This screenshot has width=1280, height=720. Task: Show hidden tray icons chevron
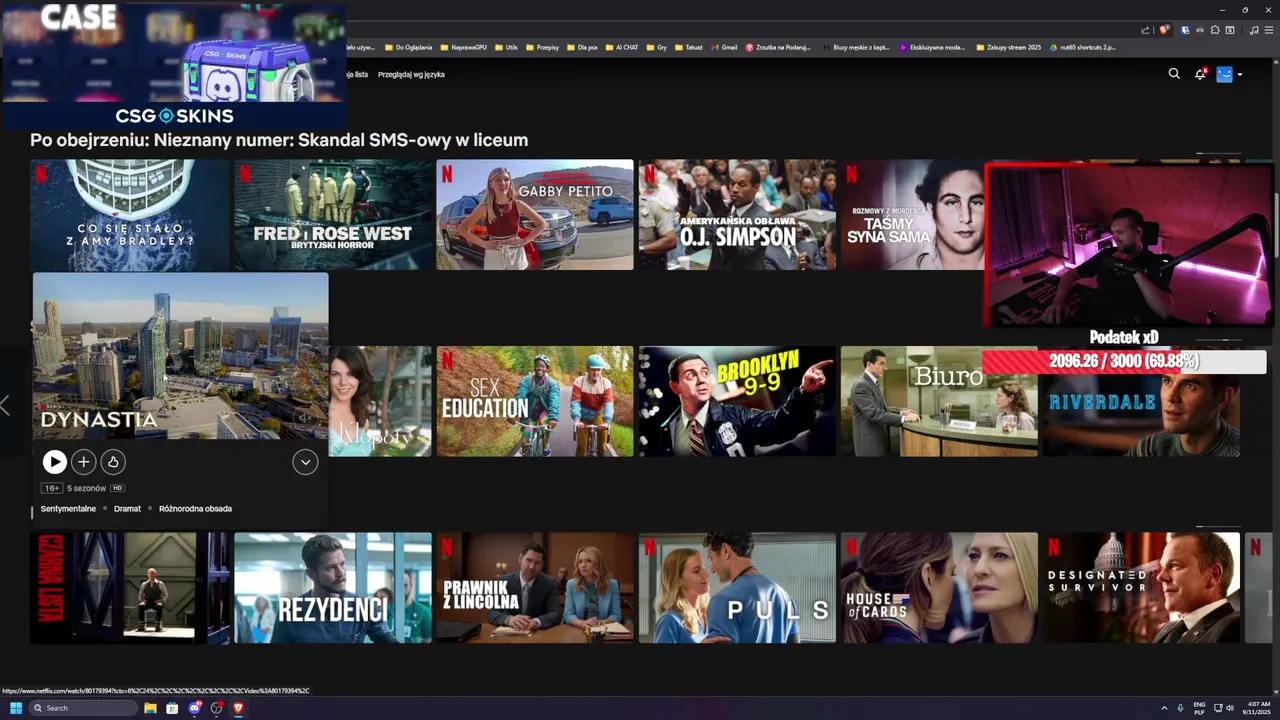pos(1164,708)
